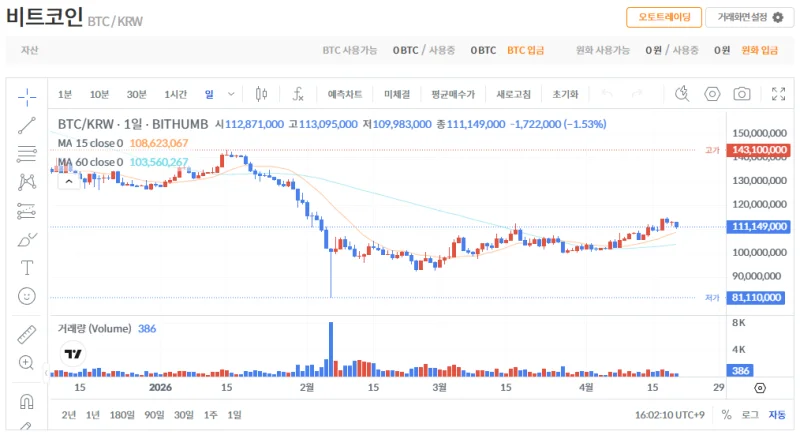Viewport: 800px width, 435px height.
Task: Set the 30일 date range
Action: point(184,415)
